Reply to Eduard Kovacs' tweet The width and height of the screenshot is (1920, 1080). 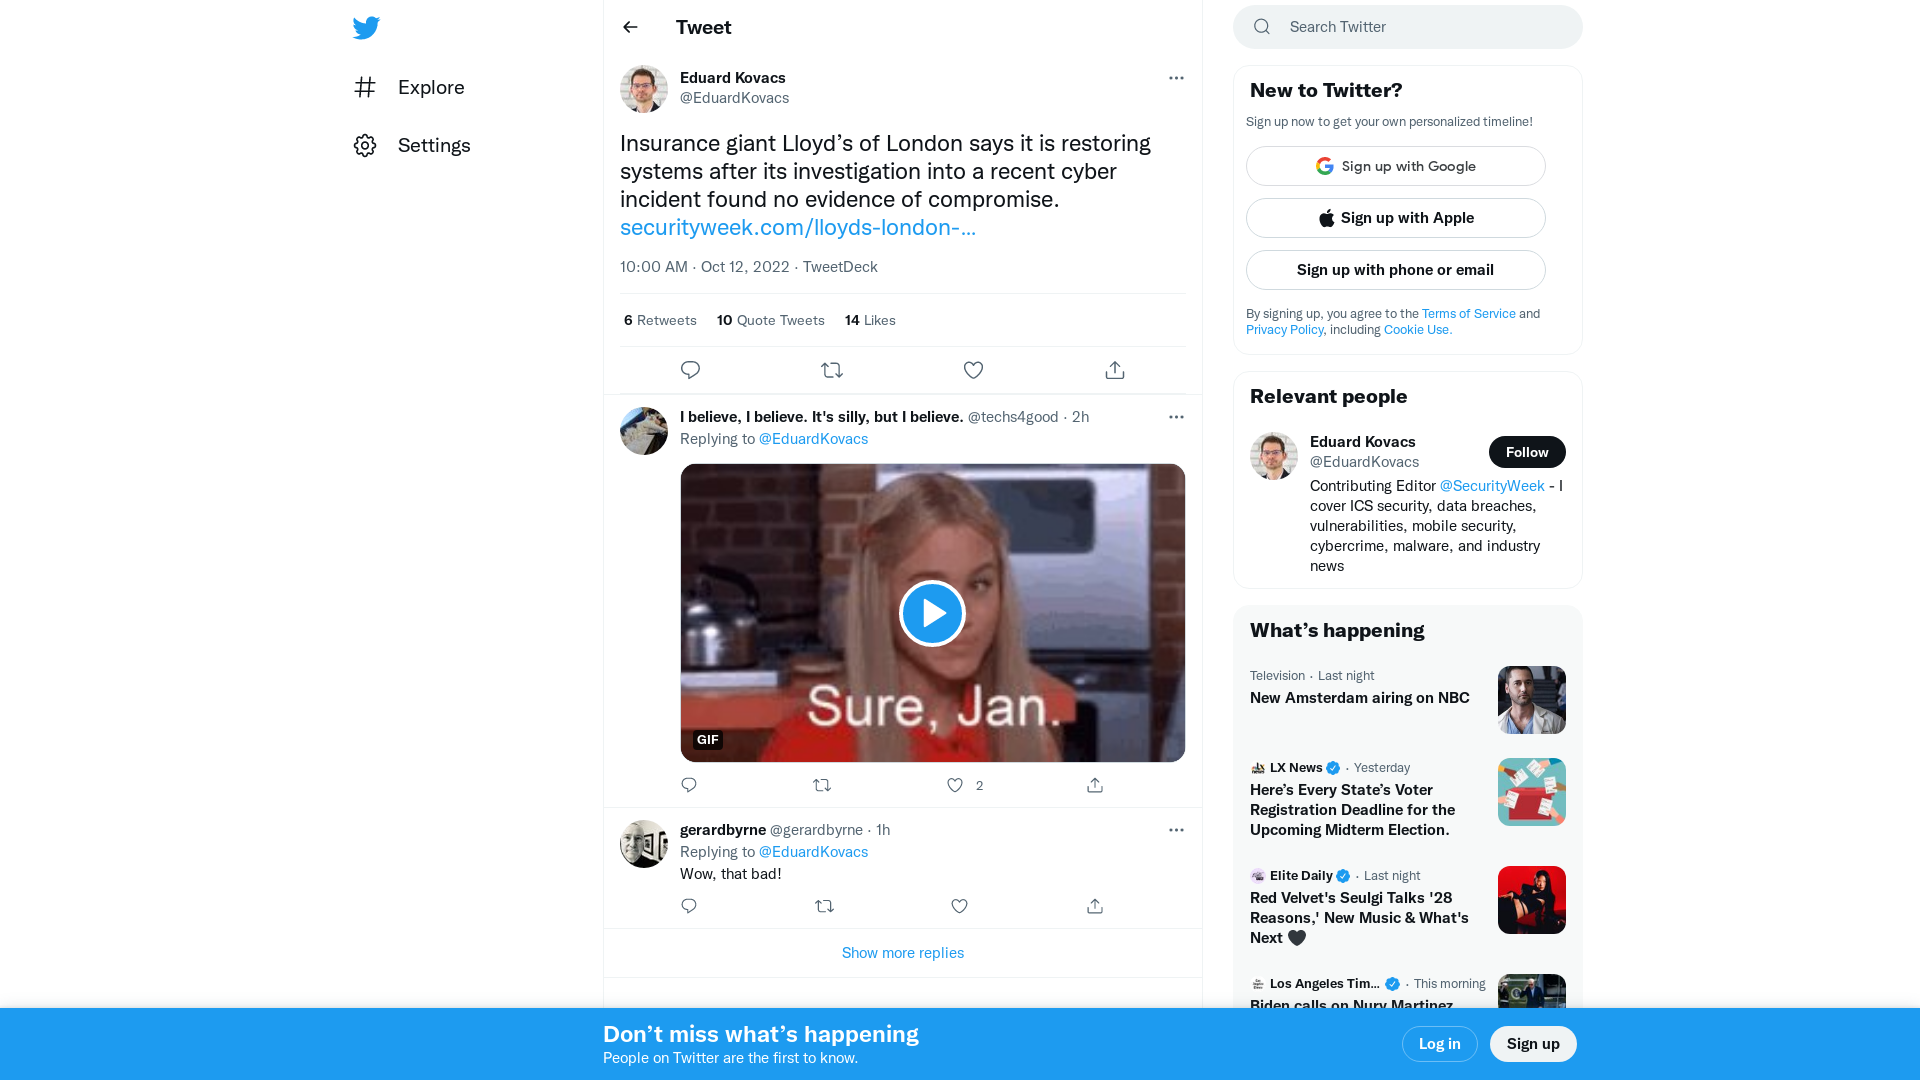[690, 369]
